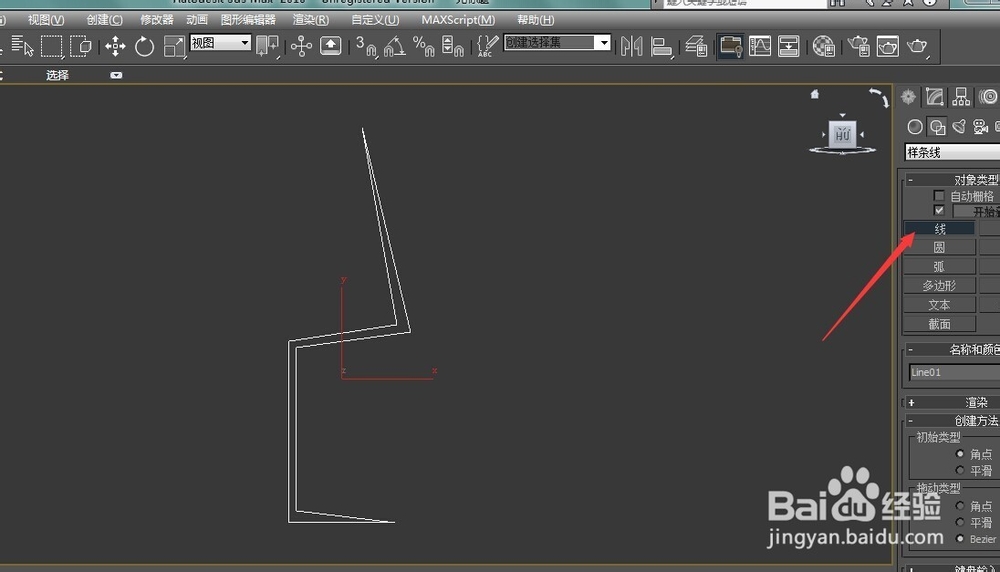The image size is (1000, 572).
Task: Select the Bezier drag type radio
Action: 960,539
